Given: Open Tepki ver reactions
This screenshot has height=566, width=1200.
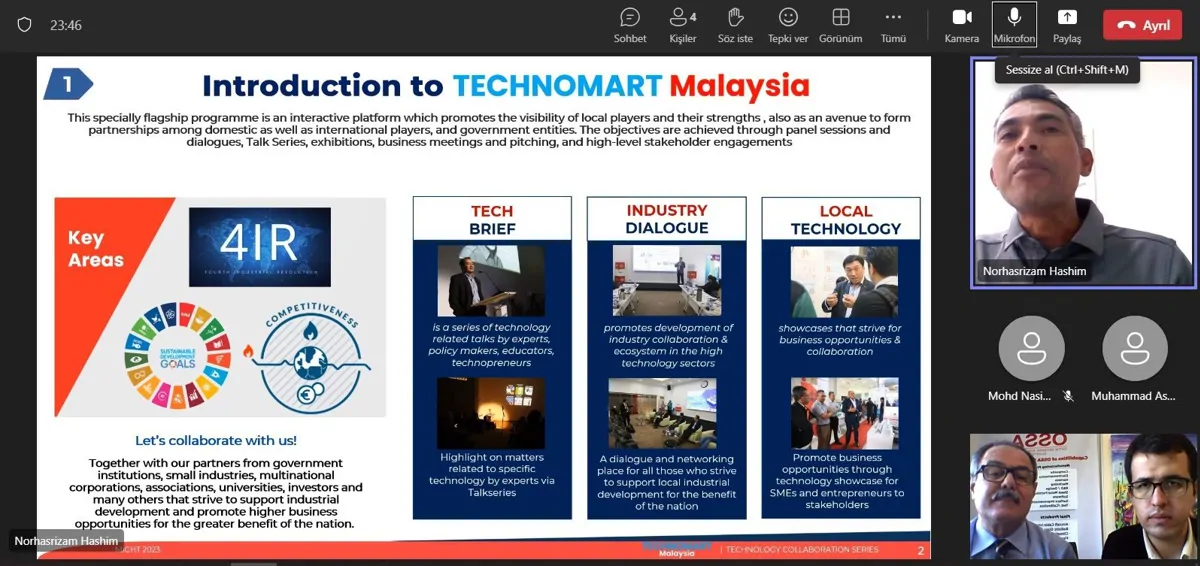Looking at the screenshot, I should pos(788,26).
